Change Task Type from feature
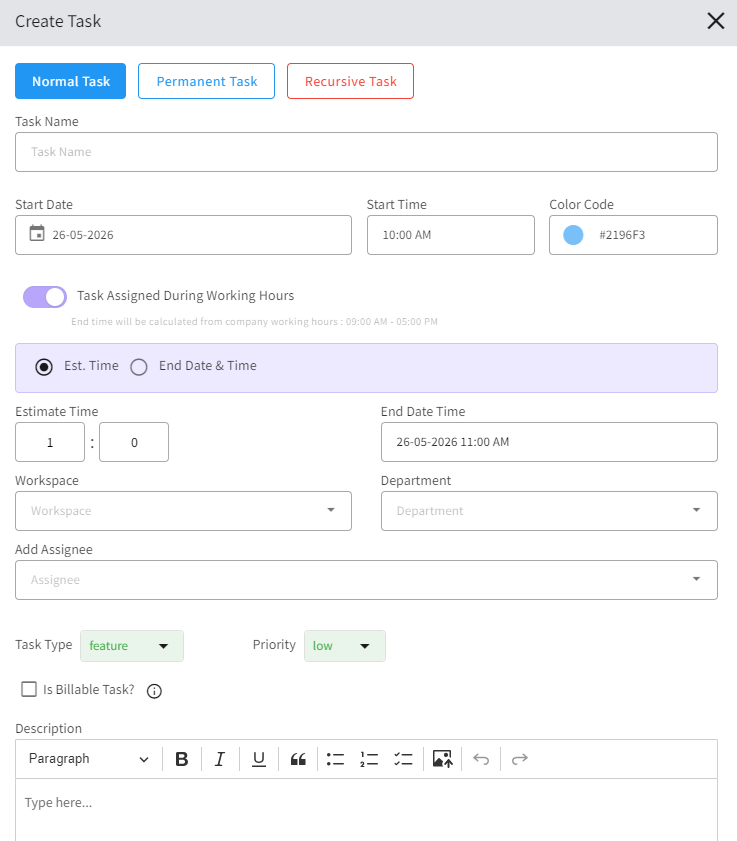737x841 pixels. 132,646
